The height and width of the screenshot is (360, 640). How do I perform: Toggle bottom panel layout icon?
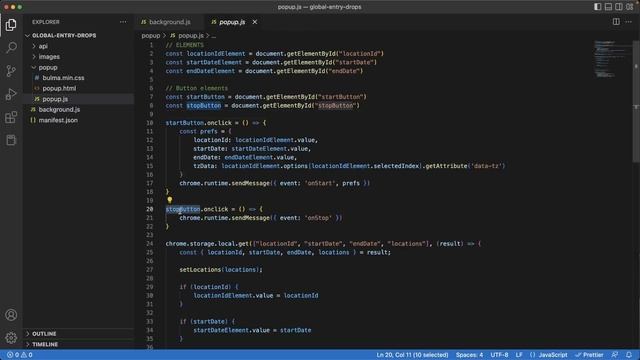tap(608, 7)
